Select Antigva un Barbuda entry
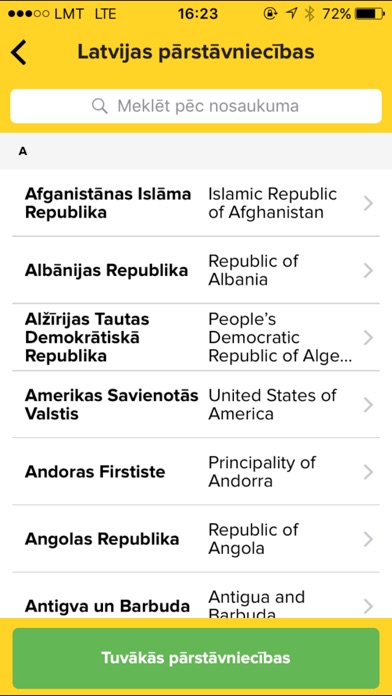Image resolution: width=392 pixels, height=696 pixels. [x=196, y=595]
